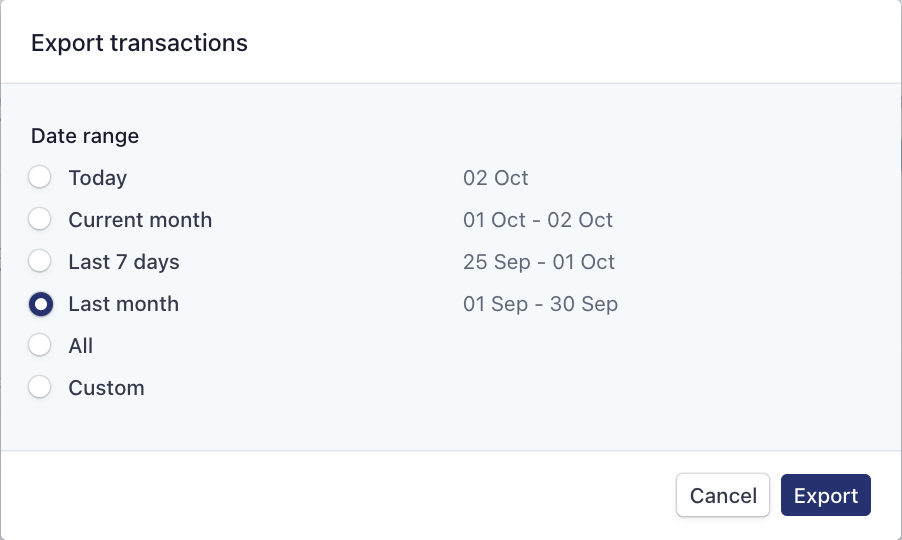The image size is (902, 540).
Task: Click the "Date range" section heading
Action: pos(85,136)
